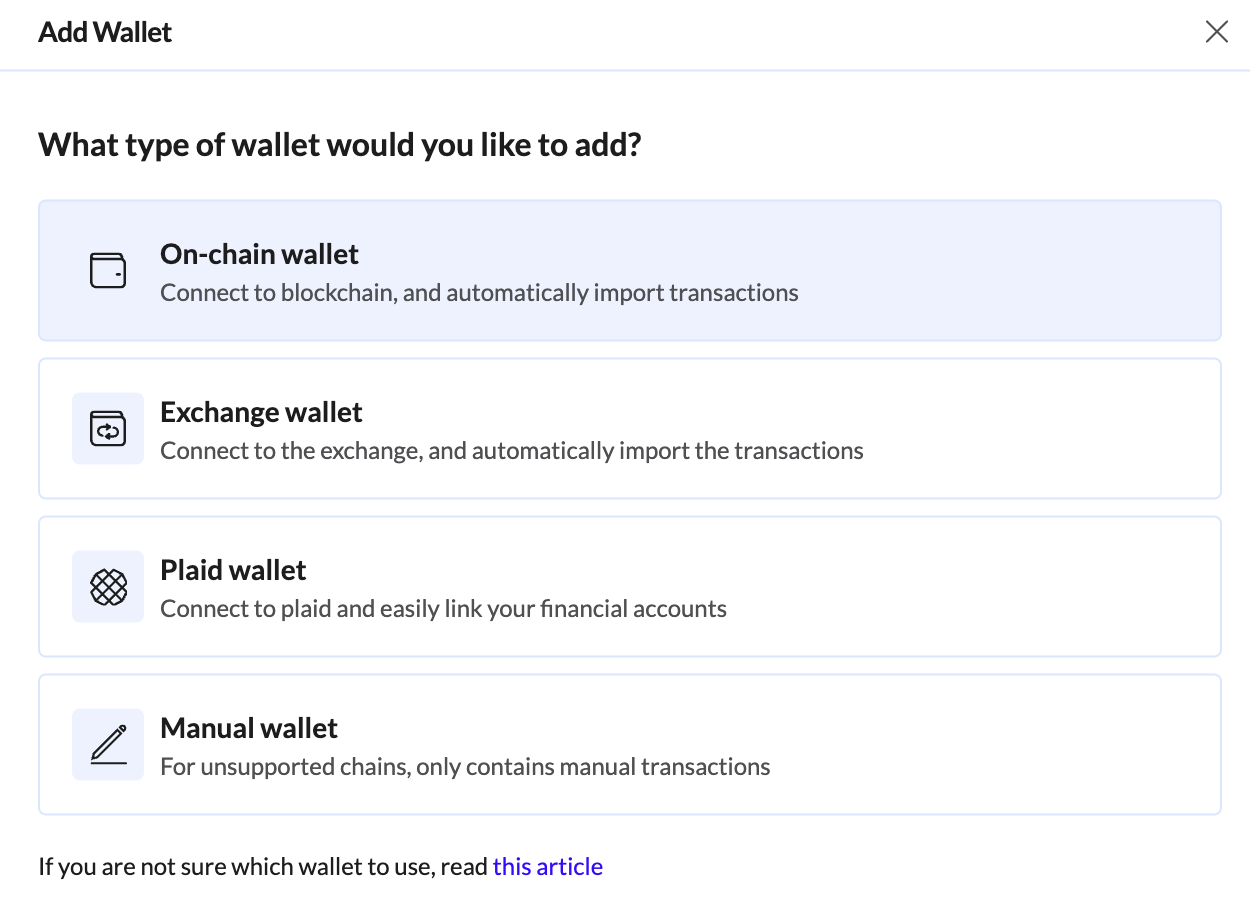The width and height of the screenshot is (1250, 914).
Task: Click the Plaid wallet lattice icon
Action: click(108, 587)
